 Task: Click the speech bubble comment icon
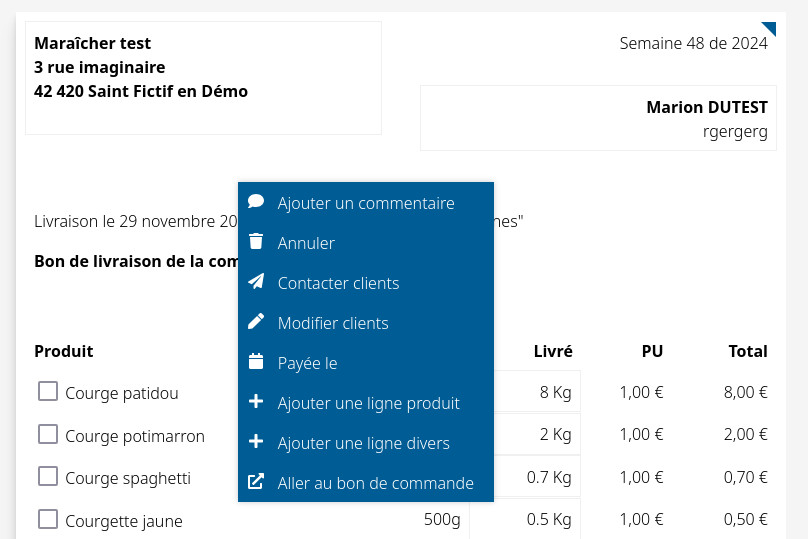pos(256,202)
